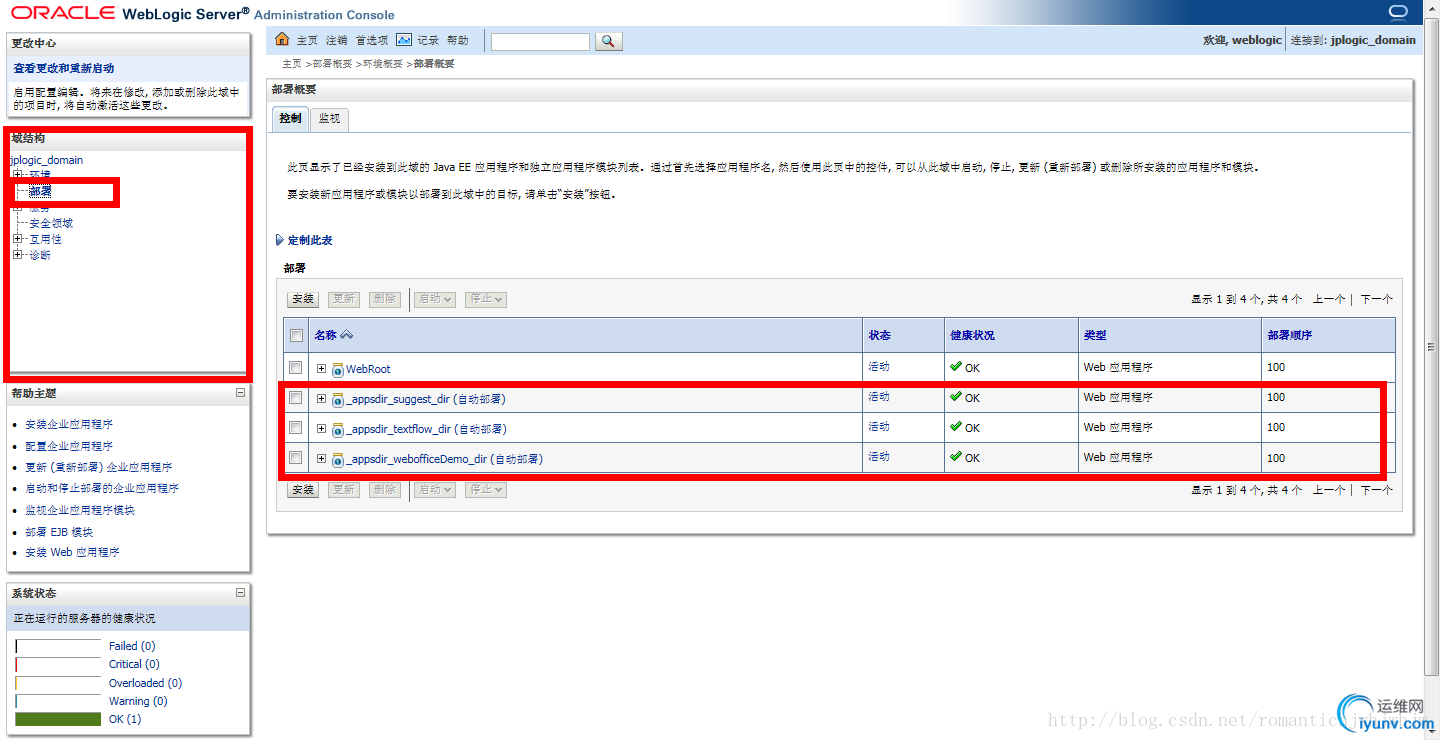Click the green OK status bar
This screenshot has width=1440, height=740.
(x=58, y=719)
